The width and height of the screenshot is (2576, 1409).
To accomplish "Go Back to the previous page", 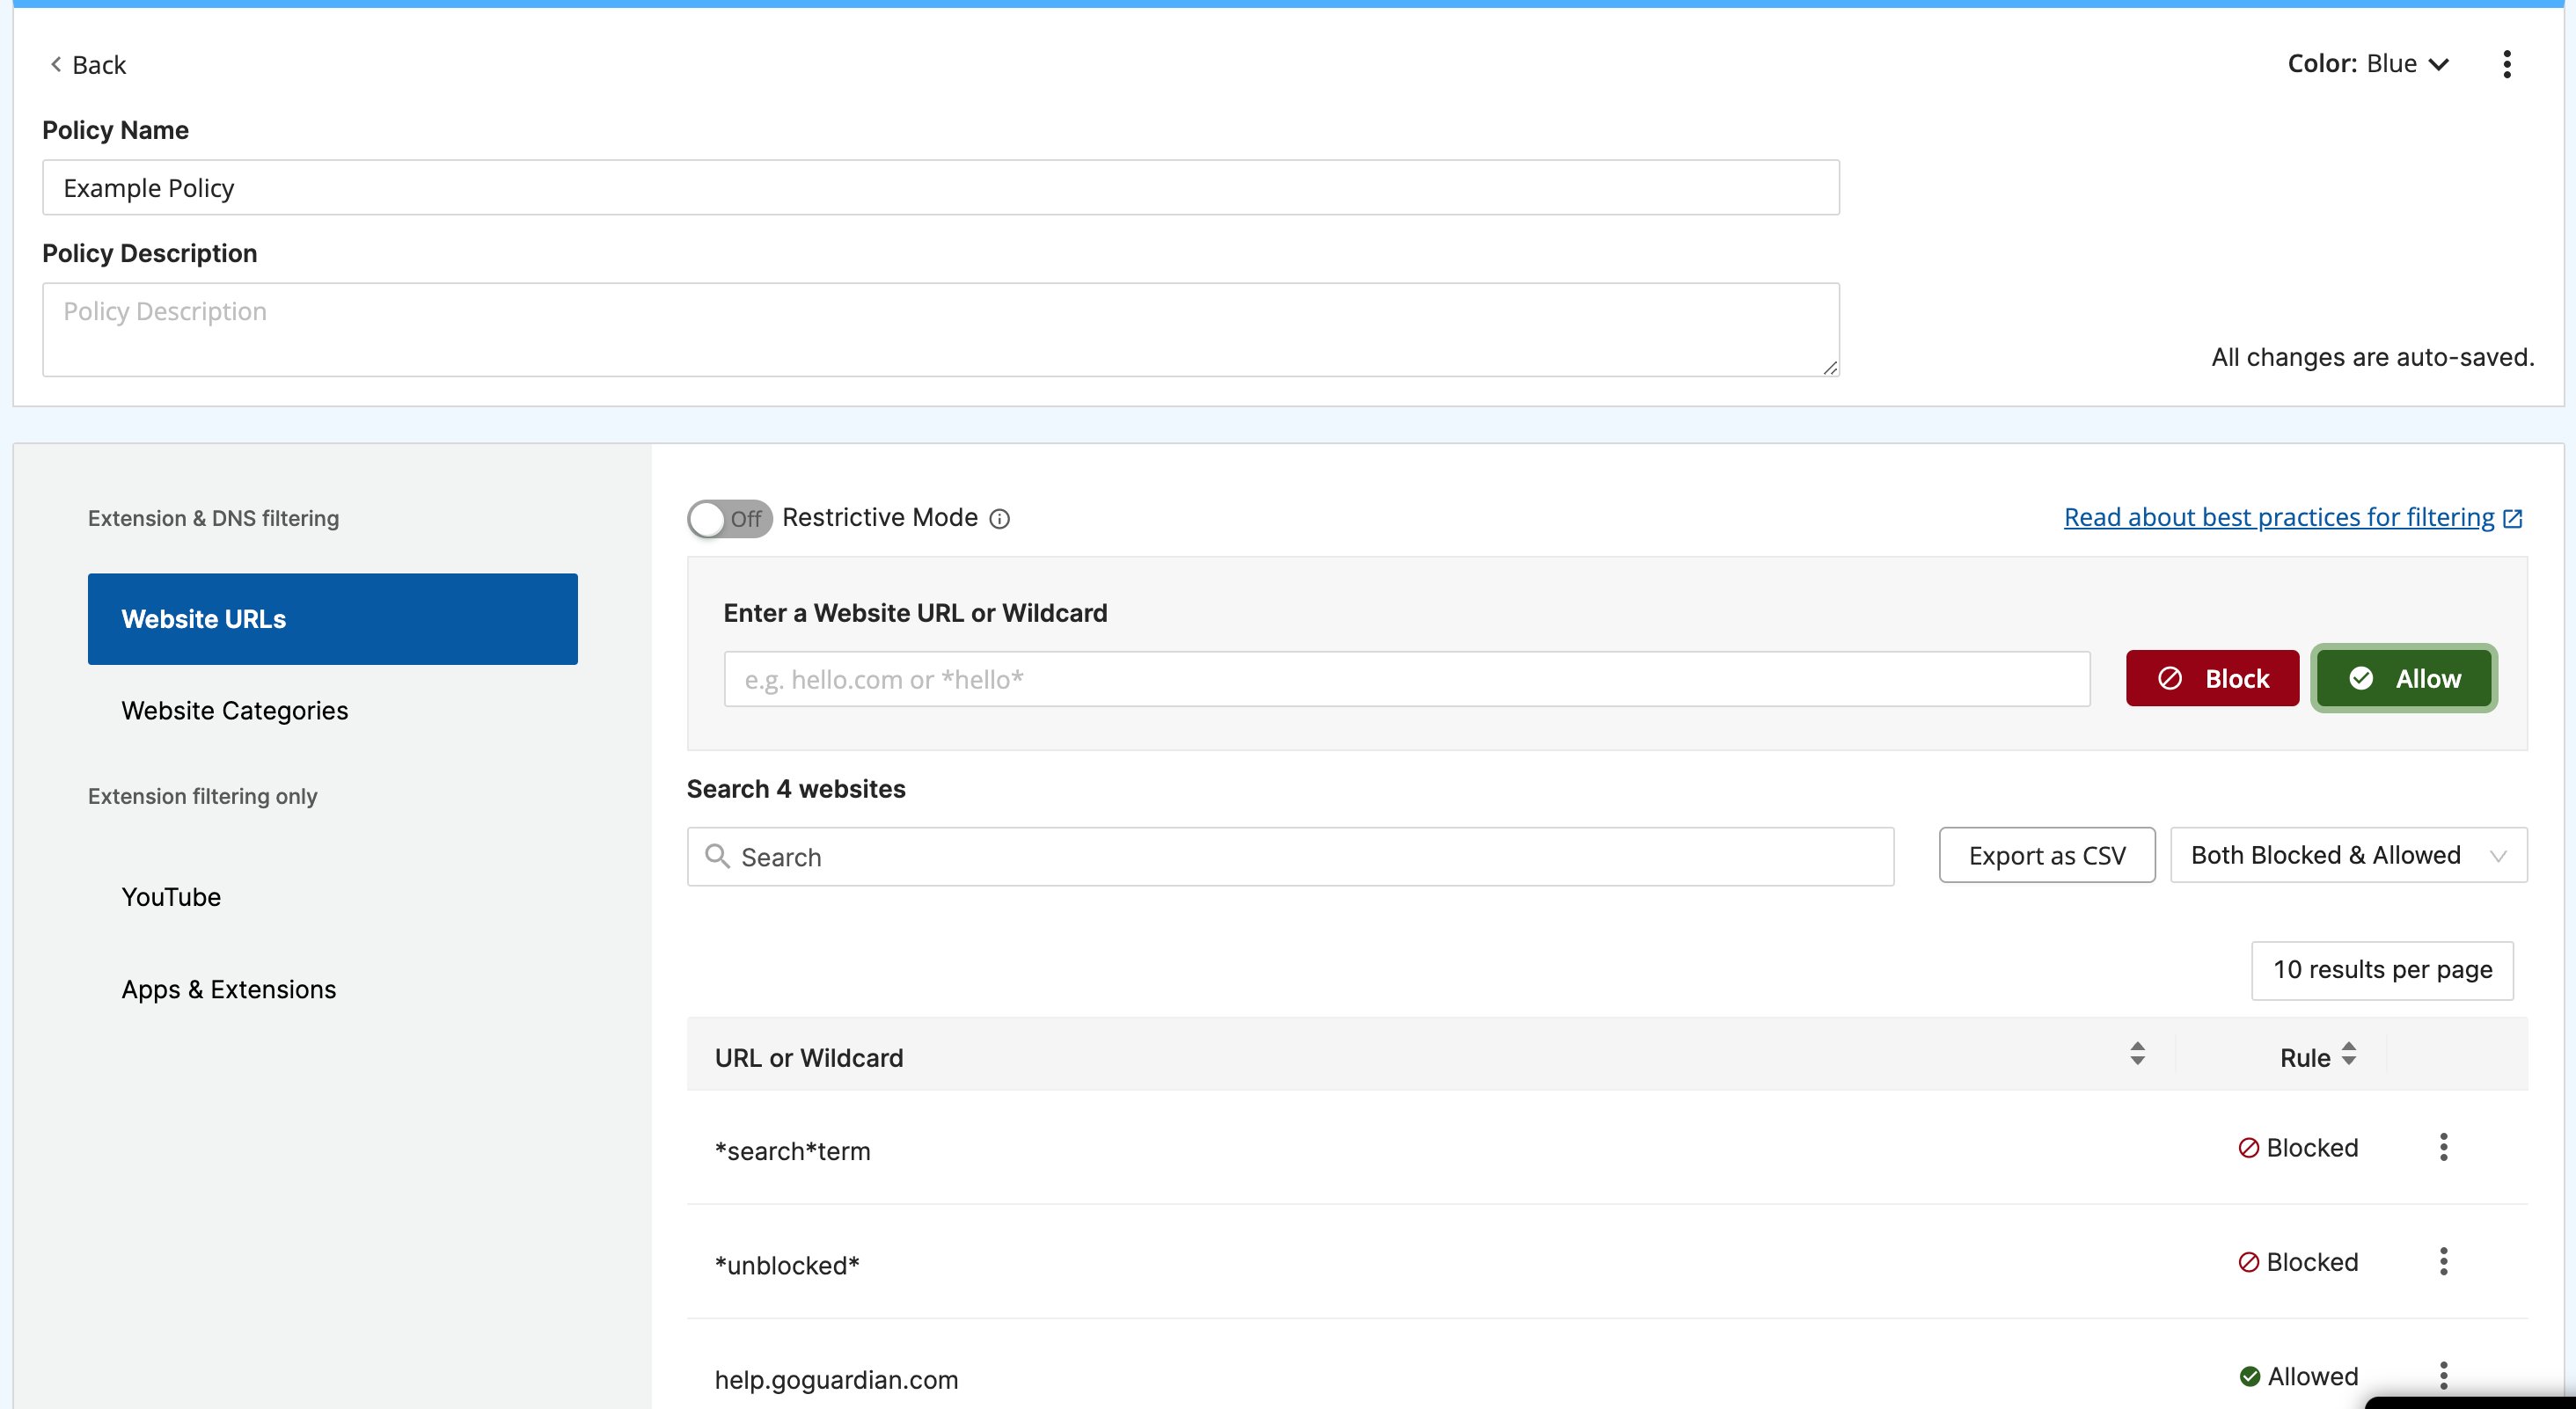I will click(88, 65).
